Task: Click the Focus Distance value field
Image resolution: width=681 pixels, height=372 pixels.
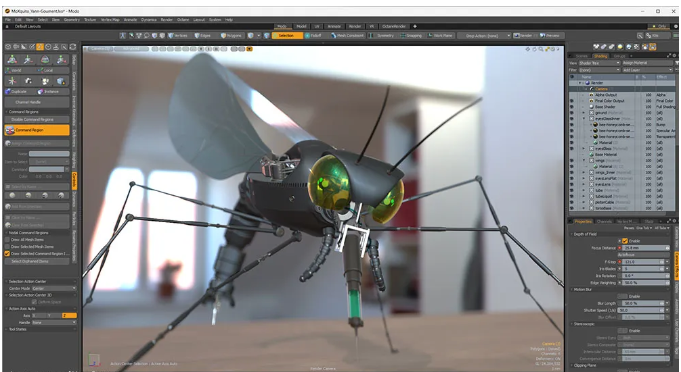Action: 644,248
